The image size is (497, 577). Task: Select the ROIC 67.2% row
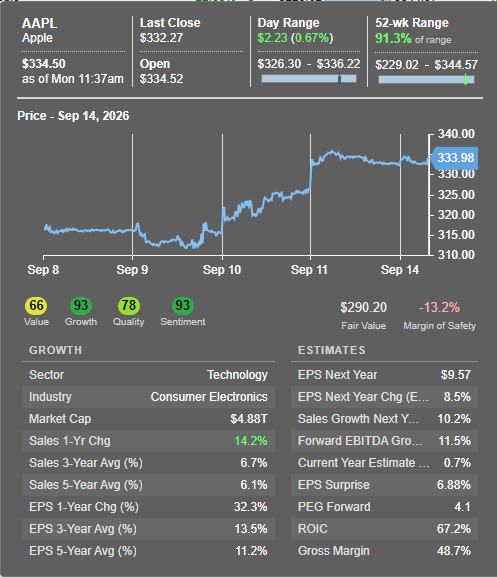pos(384,529)
